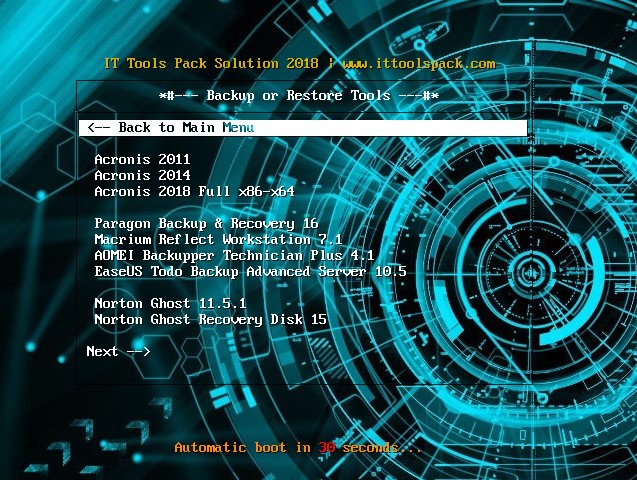Select Acronis 2018 Full x86-x64
The width and height of the screenshot is (637, 480).
point(195,191)
